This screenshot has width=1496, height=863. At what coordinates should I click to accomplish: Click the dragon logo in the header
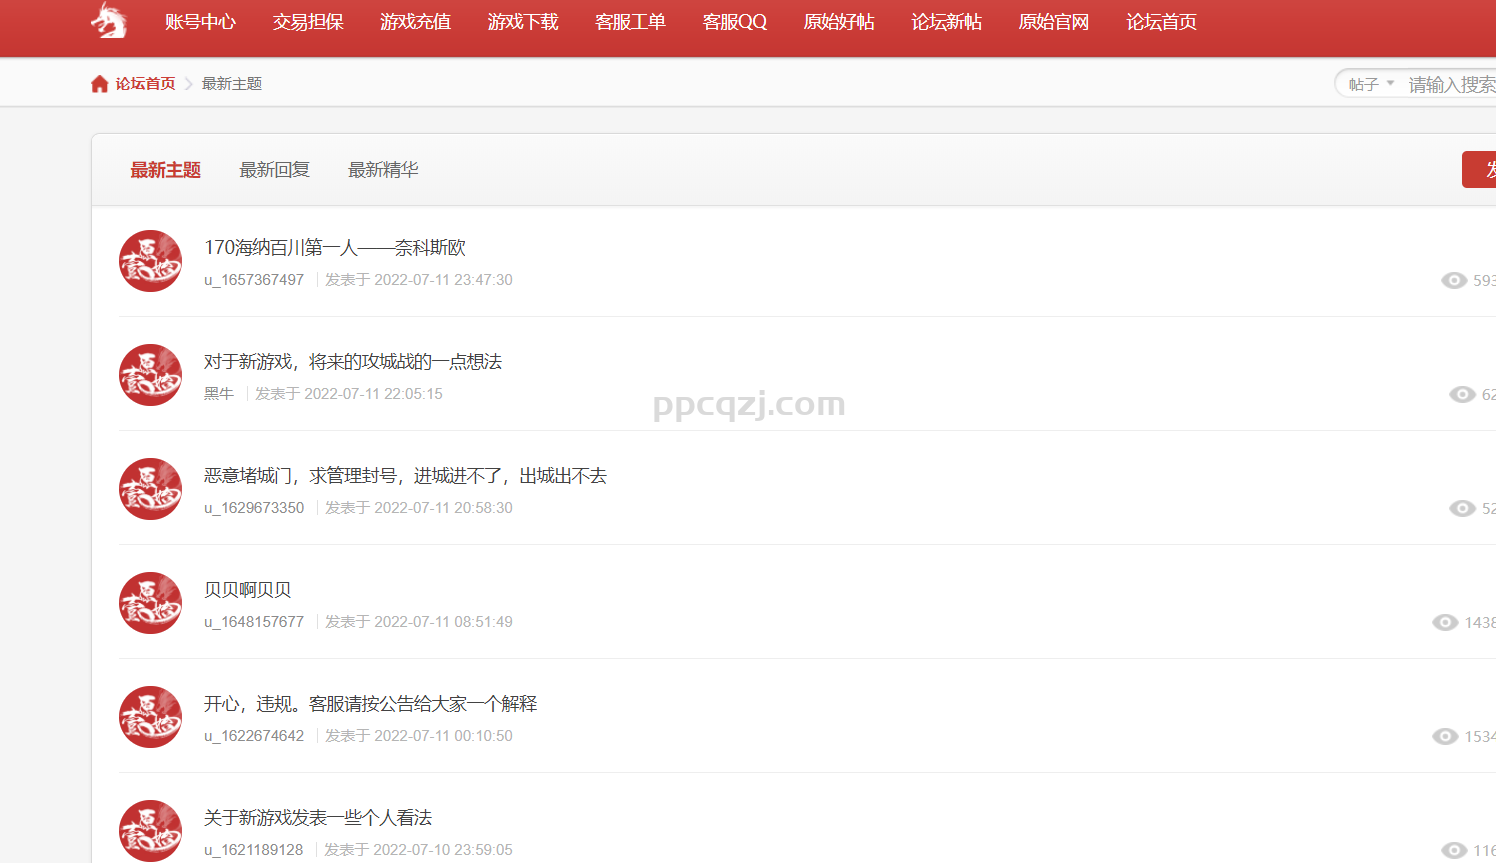[x=109, y=20]
